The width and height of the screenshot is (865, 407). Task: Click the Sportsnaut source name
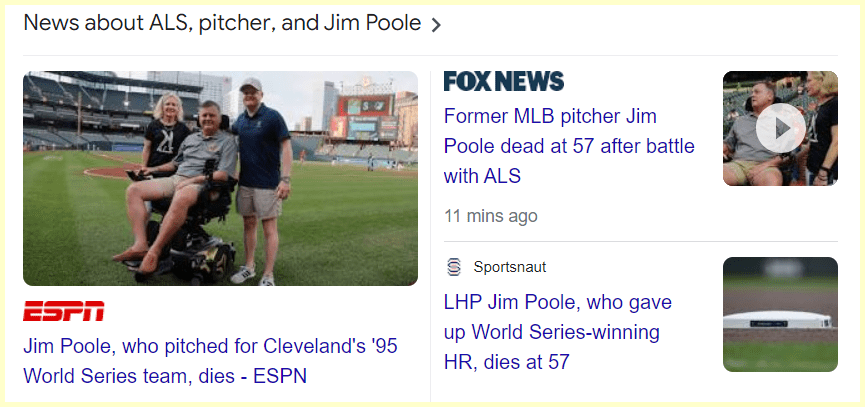[x=510, y=267]
